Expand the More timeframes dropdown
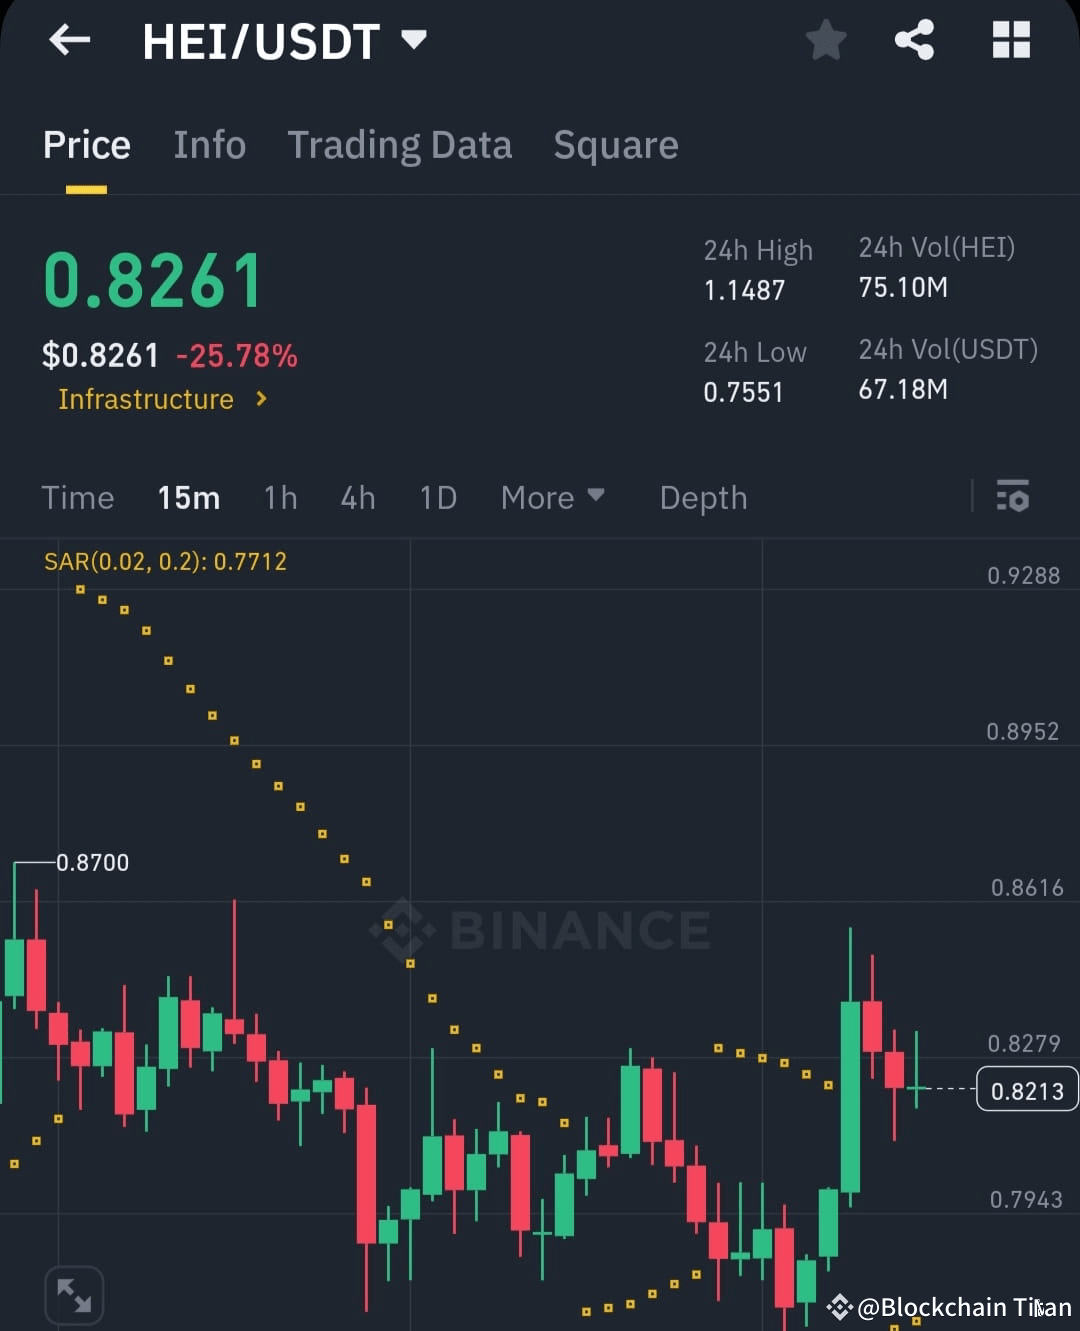This screenshot has width=1080, height=1331. 553,497
